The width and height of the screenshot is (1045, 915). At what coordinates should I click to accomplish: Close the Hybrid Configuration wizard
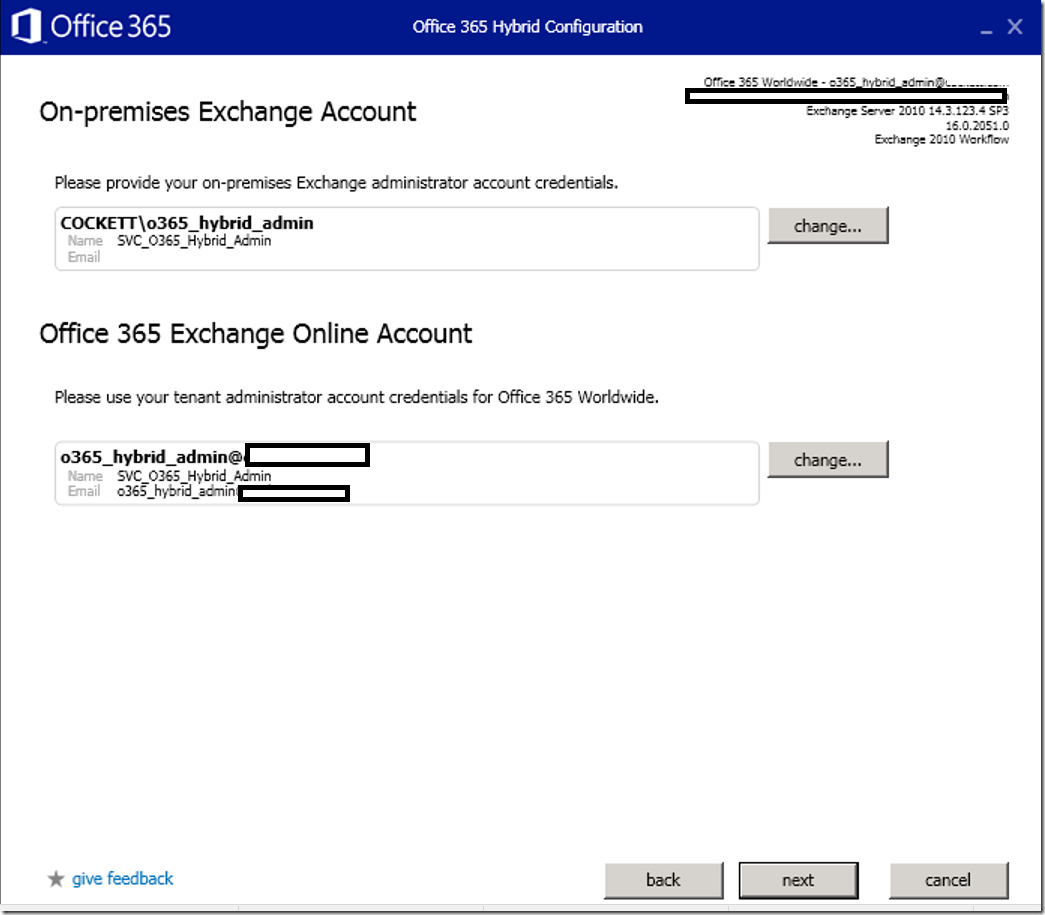point(1015,27)
